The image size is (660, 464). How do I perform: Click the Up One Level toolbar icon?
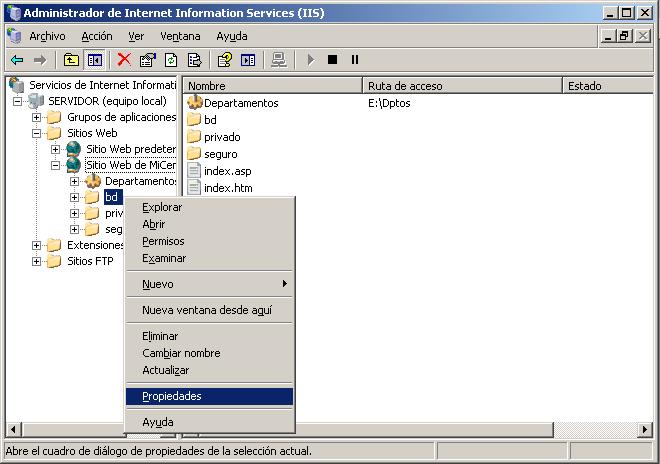click(71, 60)
